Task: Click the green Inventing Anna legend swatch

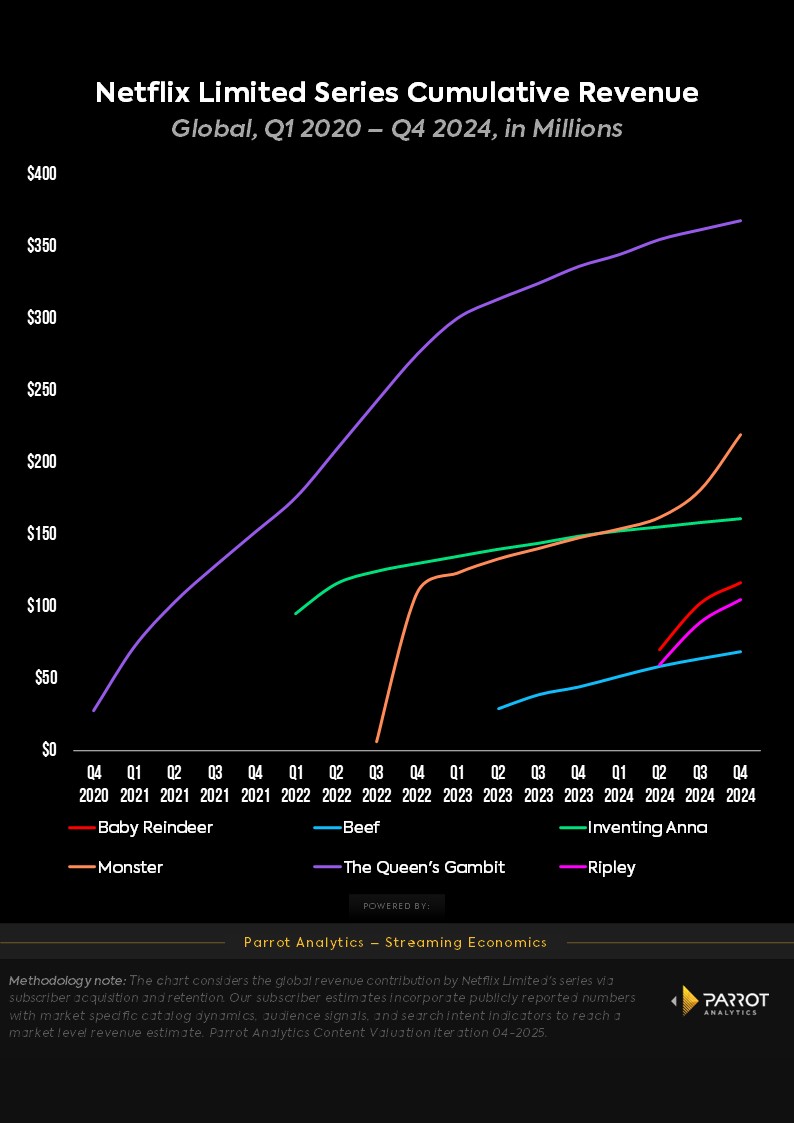Action: click(x=572, y=828)
